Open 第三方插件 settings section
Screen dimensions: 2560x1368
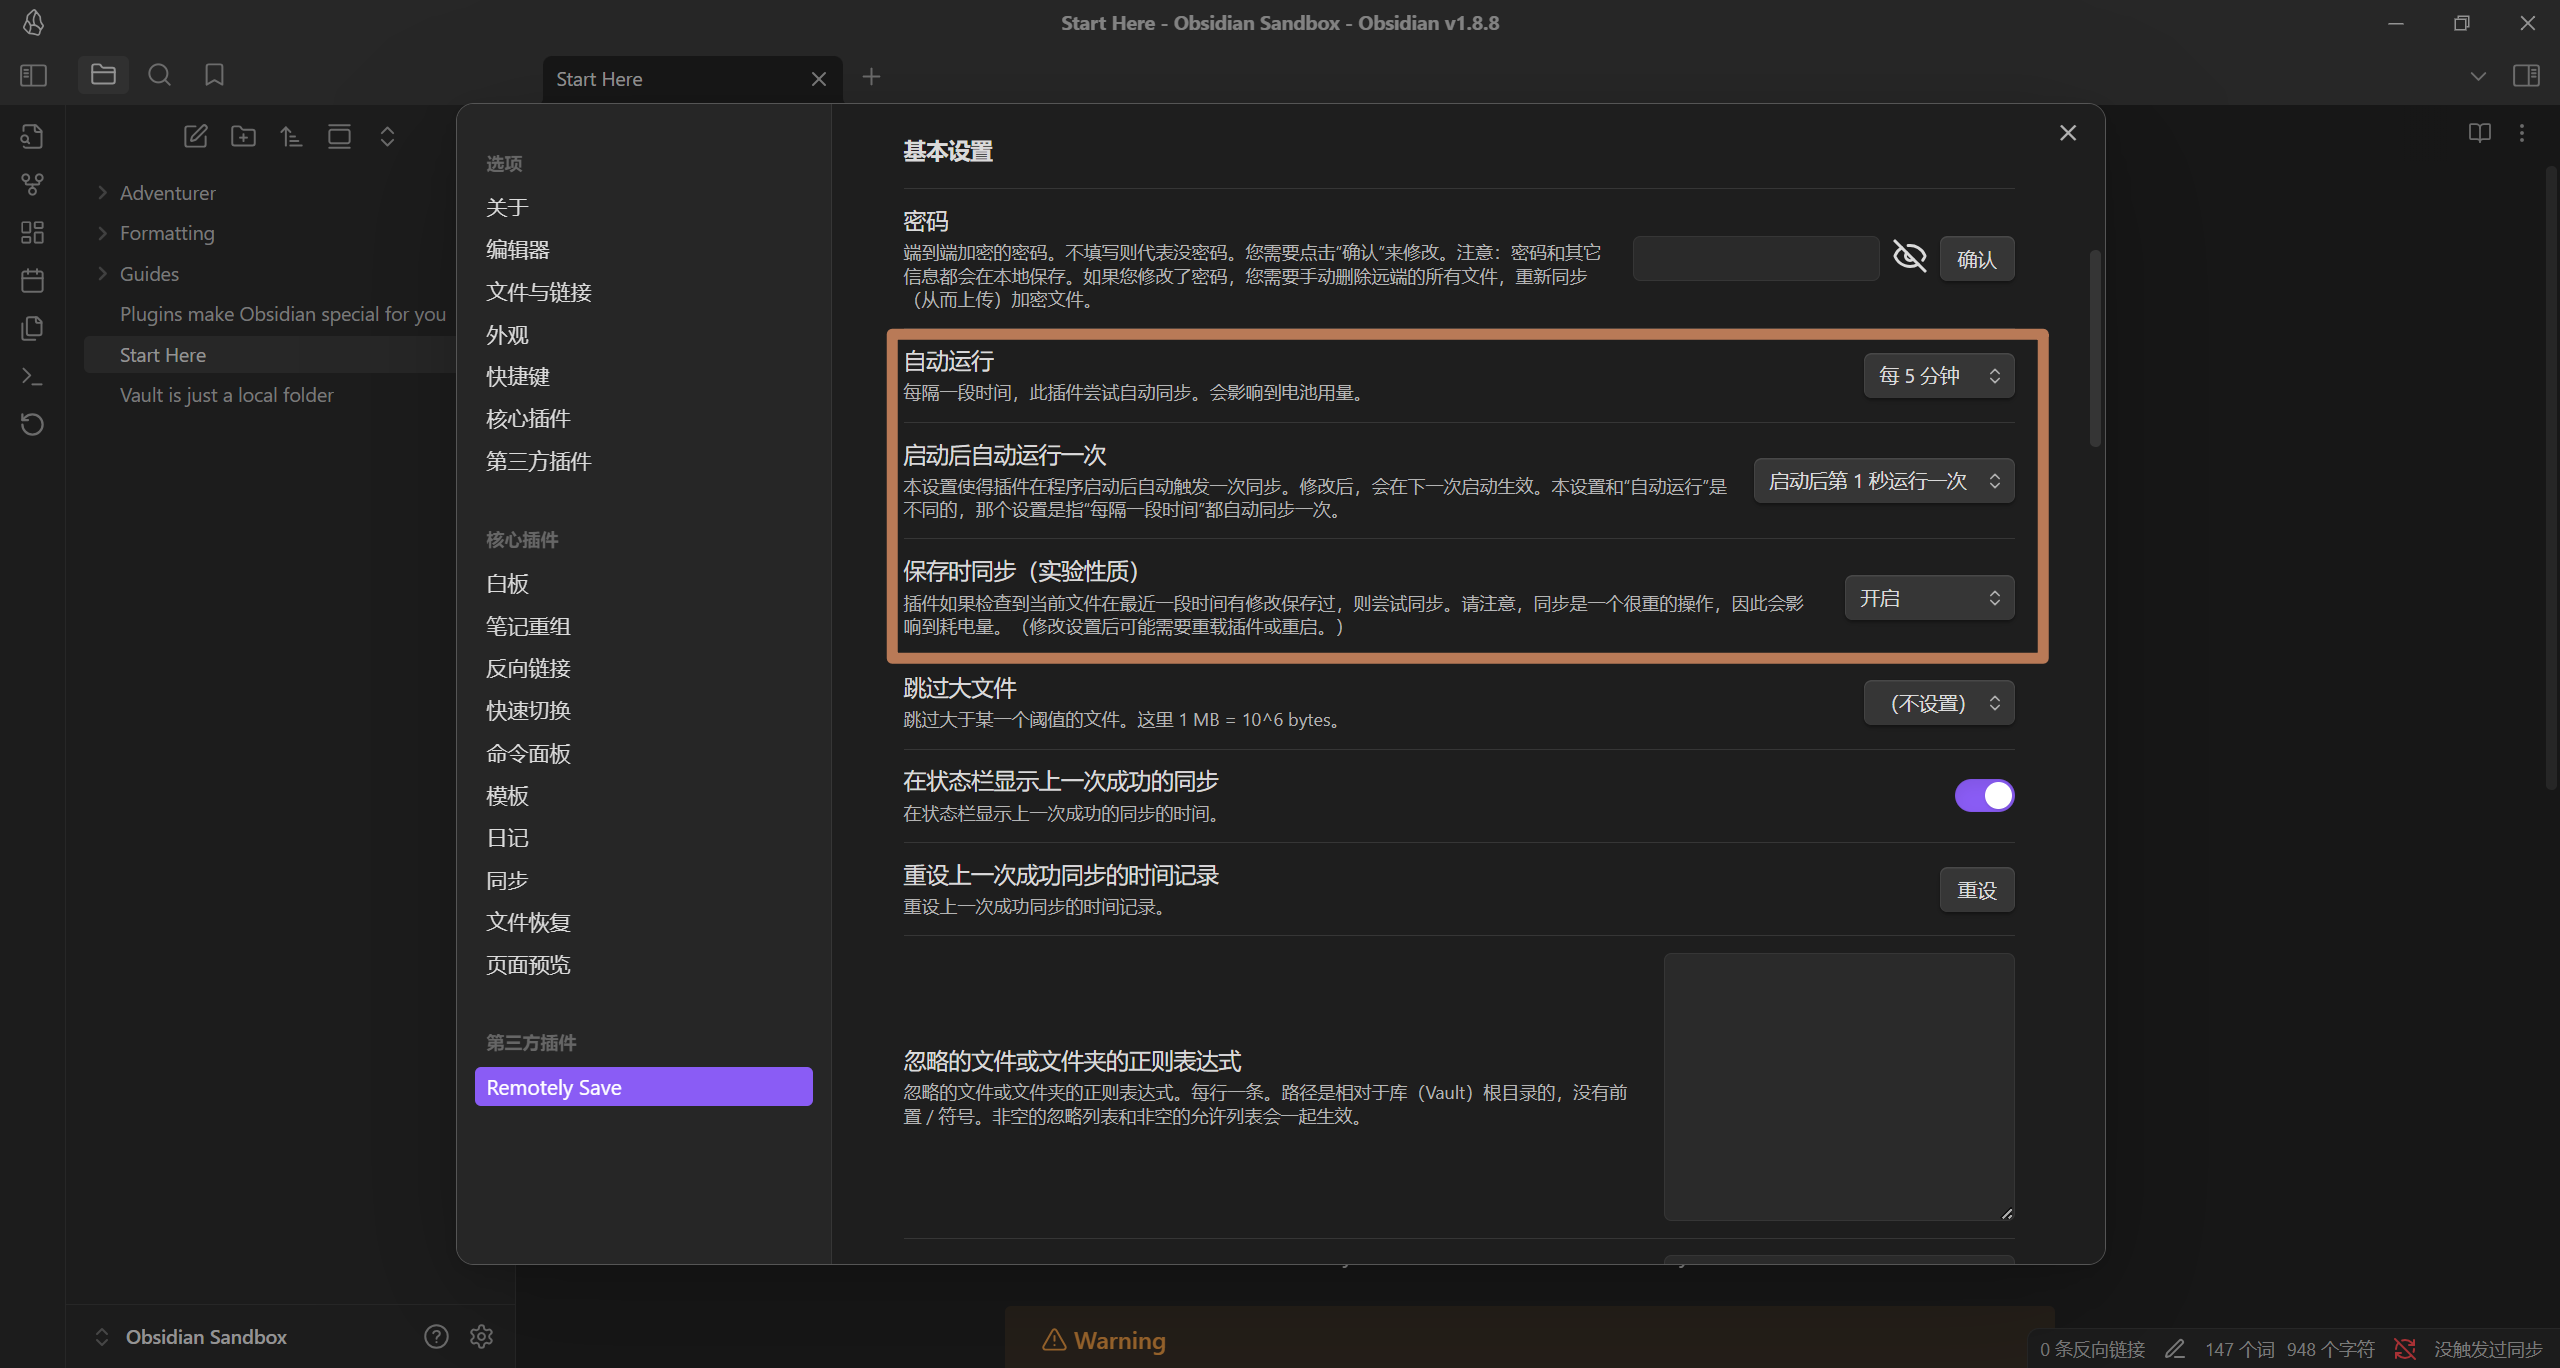click(538, 461)
